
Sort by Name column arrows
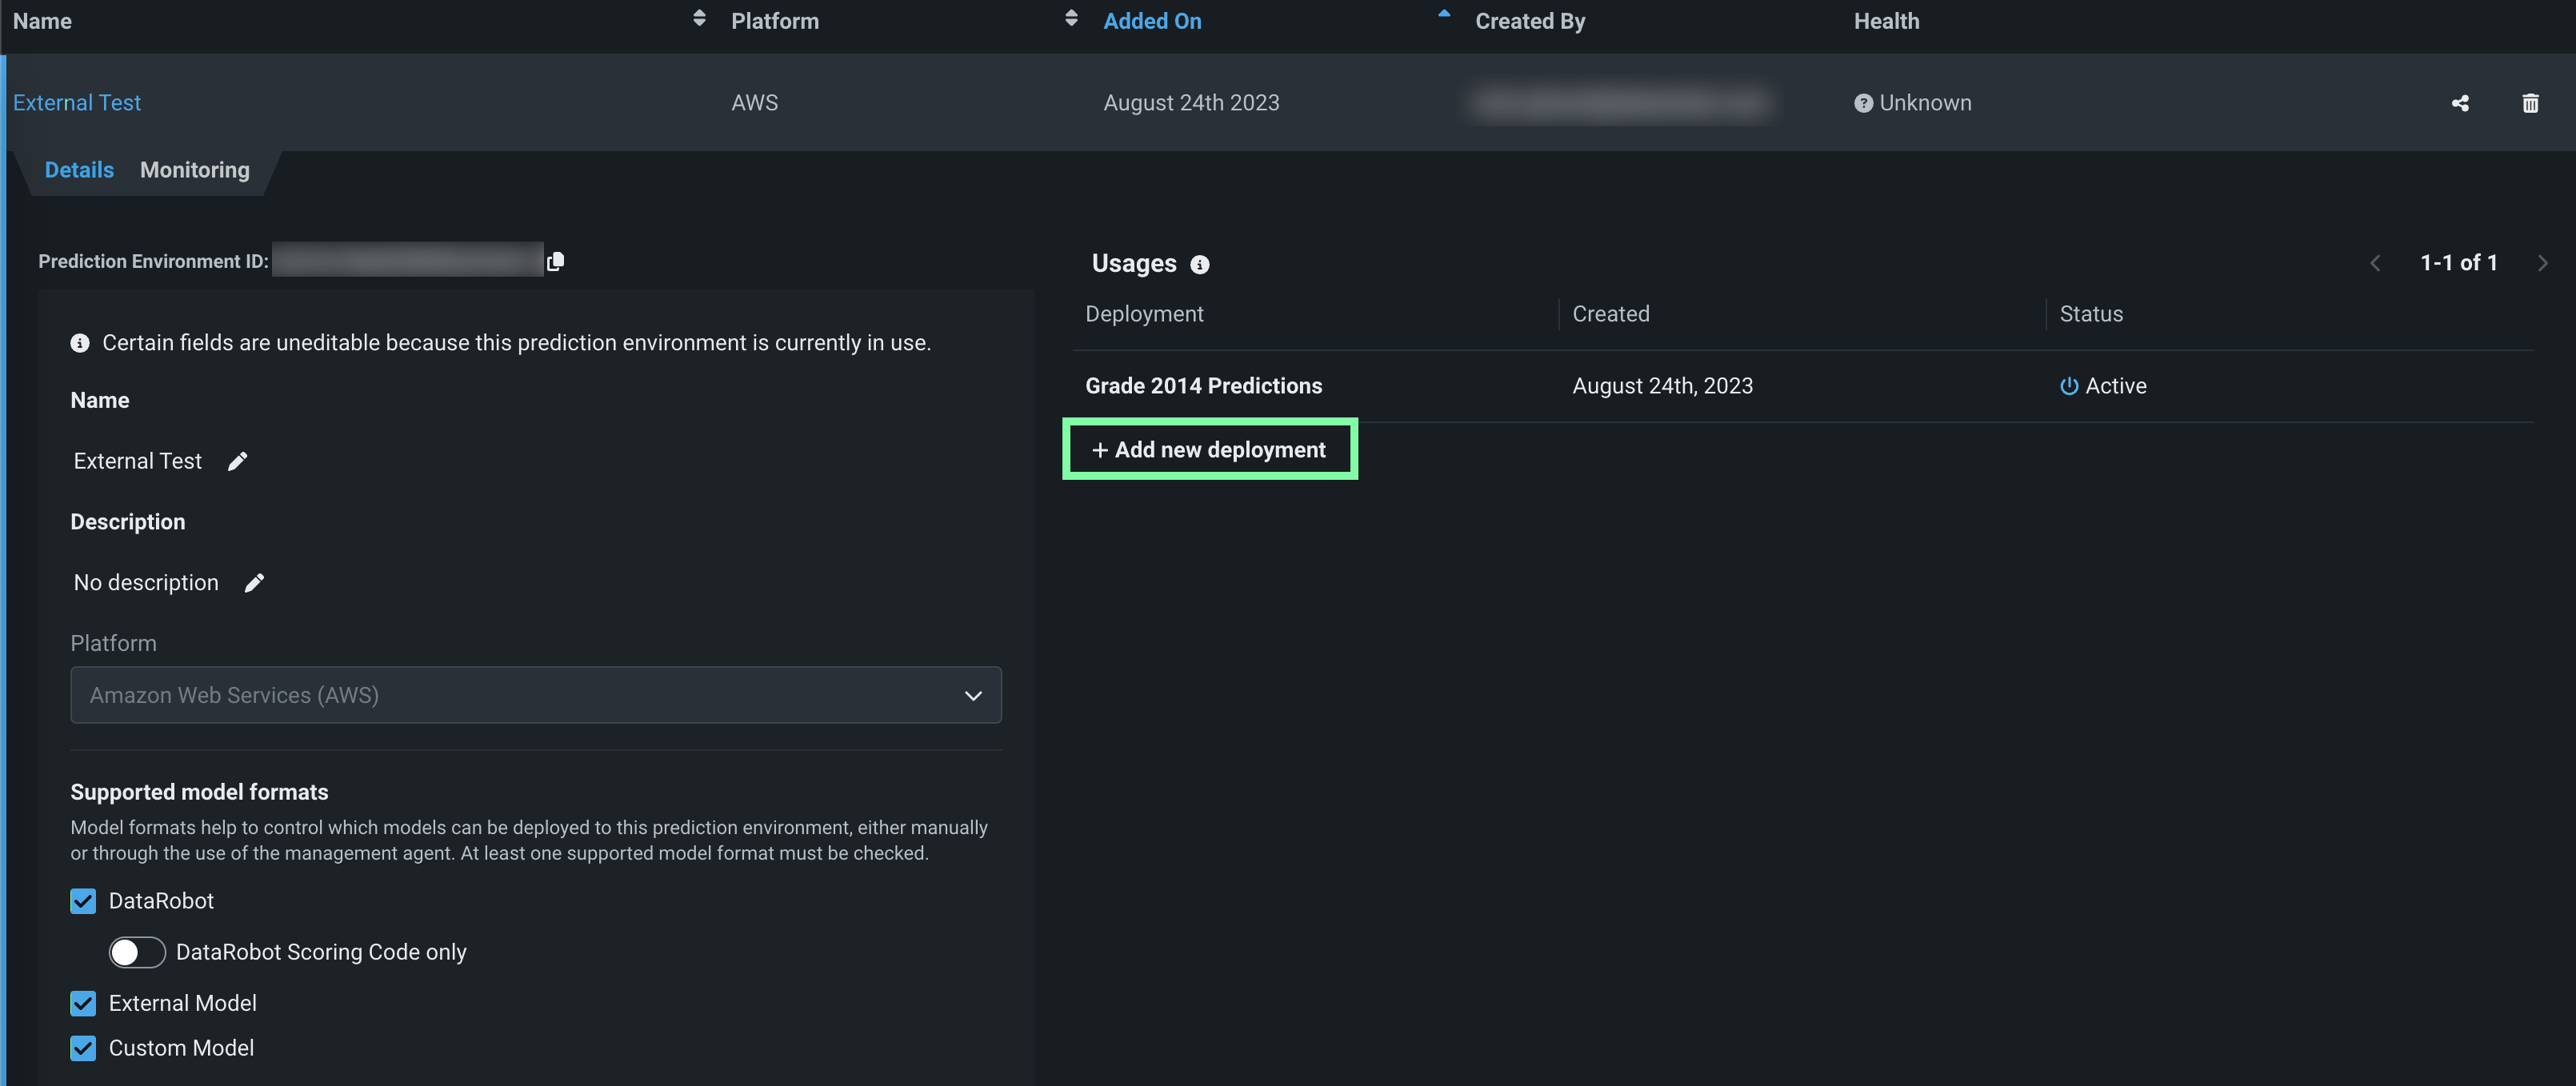(699, 18)
